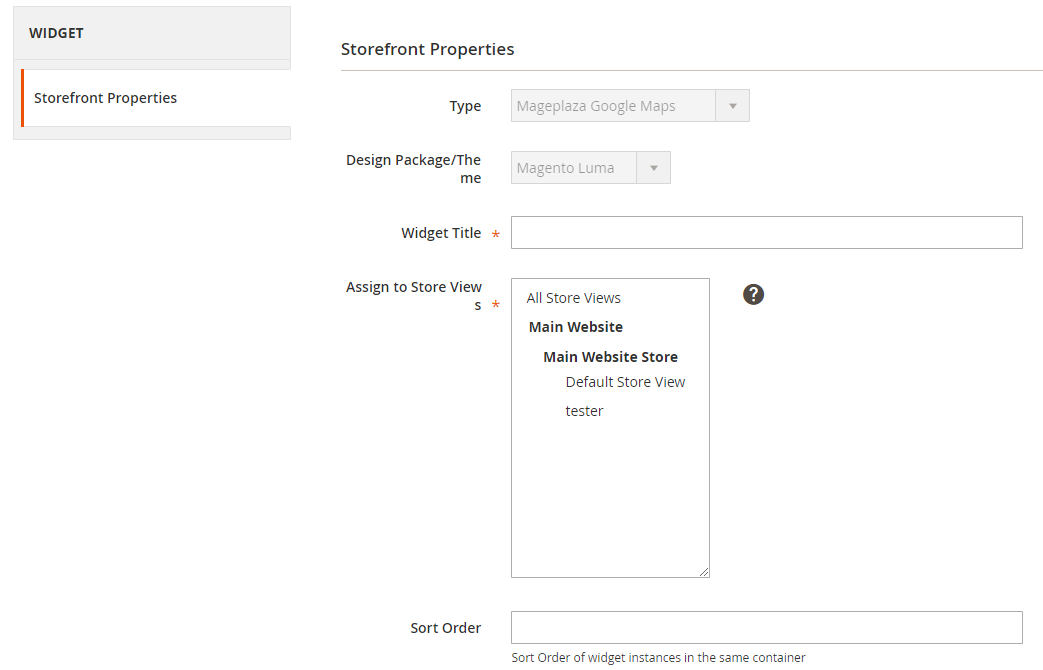Select Default Store View in list
This screenshot has width=1043, height=670.
pyautogui.click(x=625, y=382)
